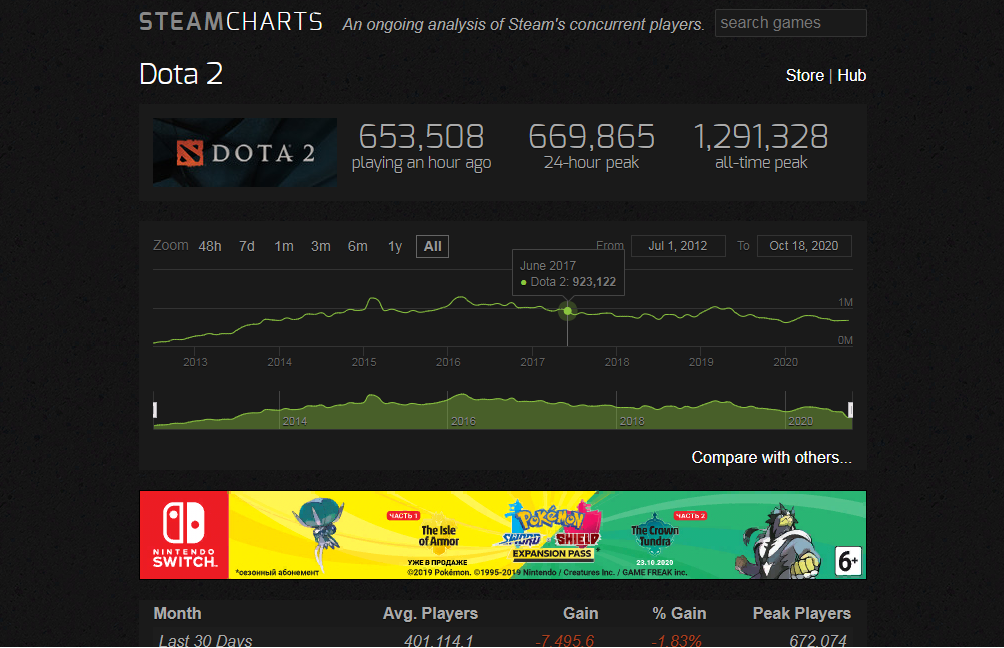Click the STEAMCHARTS logo
The image size is (1004, 648).
pyautogui.click(x=231, y=22)
